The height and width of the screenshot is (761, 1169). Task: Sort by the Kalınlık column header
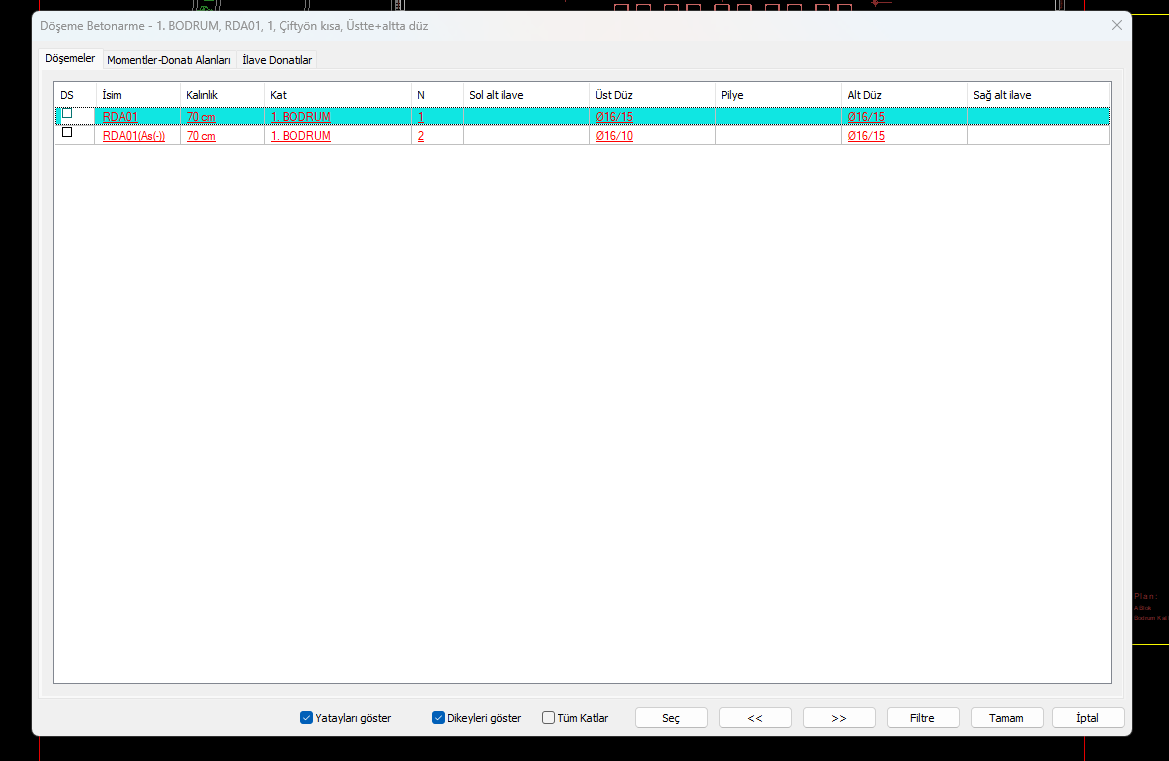[x=222, y=95]
